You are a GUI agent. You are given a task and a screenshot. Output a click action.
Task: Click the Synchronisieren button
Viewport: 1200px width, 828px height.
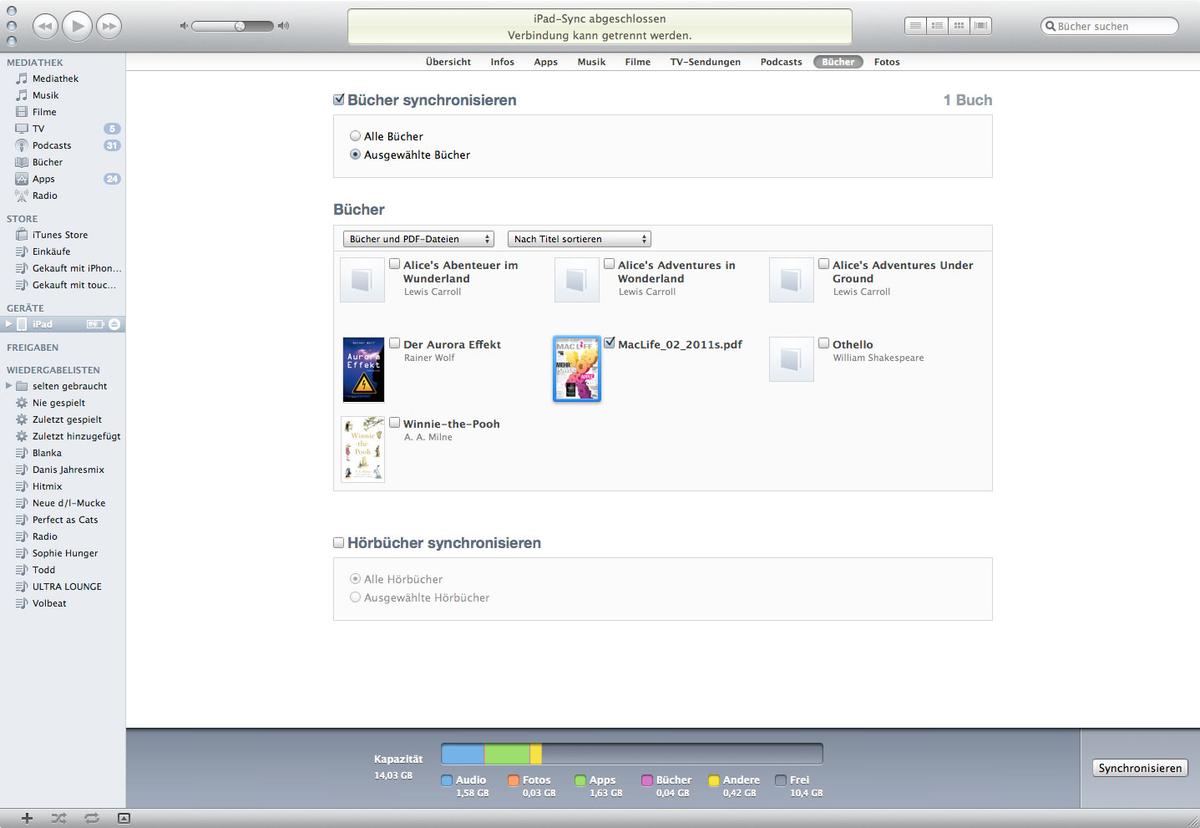click(1140, 768)
